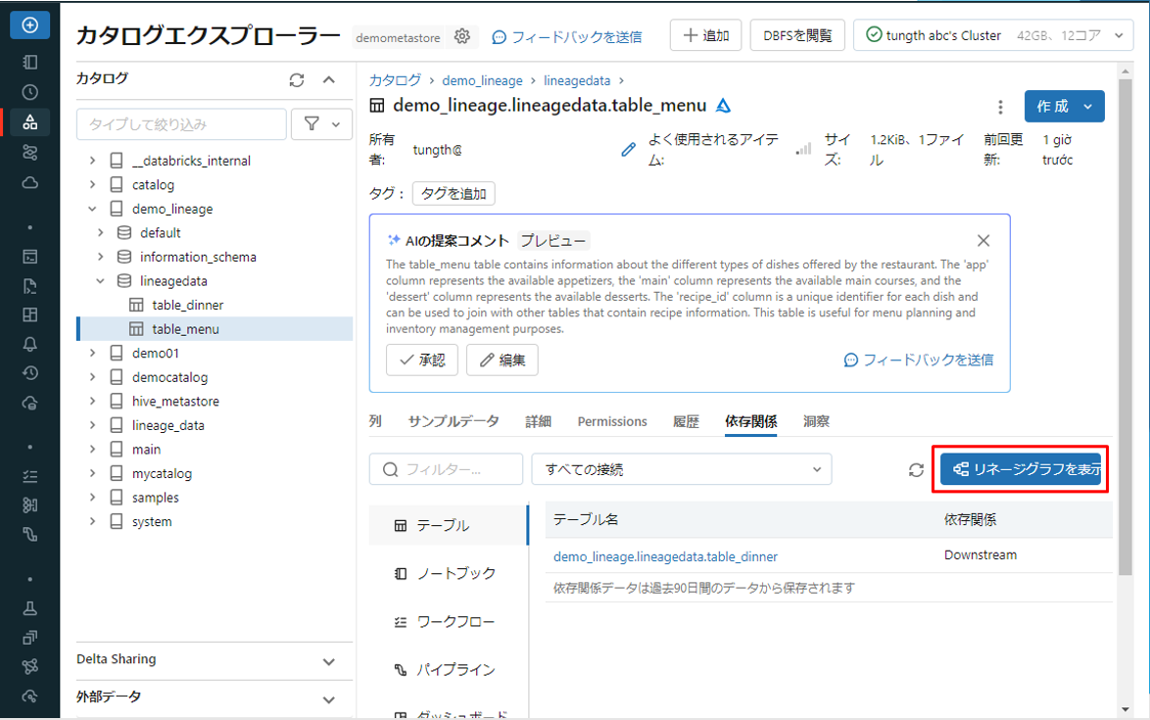The image size is (1150, 720).
Task: Click the plus create icon in sidebar
Action: [x=30, y=25]
